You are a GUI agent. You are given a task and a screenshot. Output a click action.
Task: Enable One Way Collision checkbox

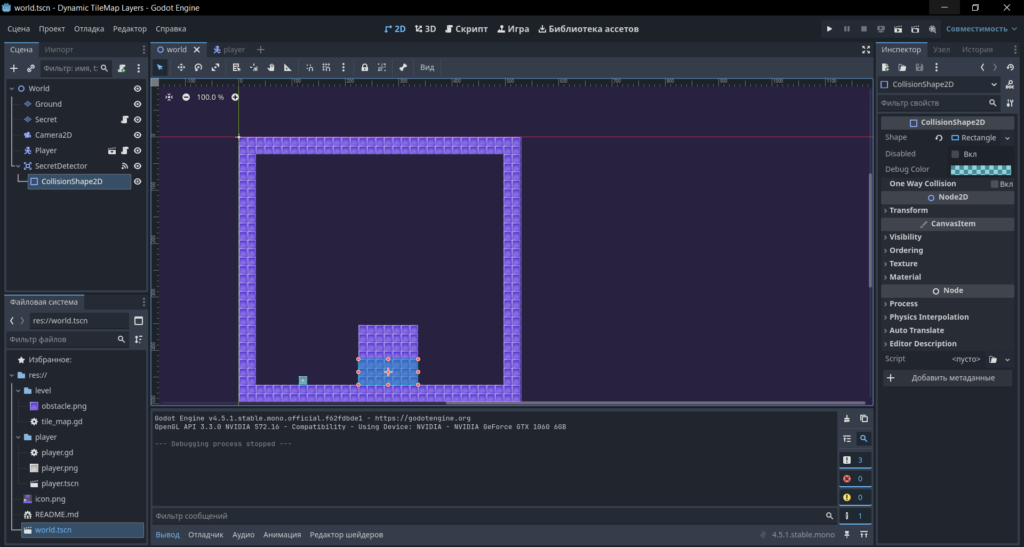pyautogui.click(x=994, y=184)
